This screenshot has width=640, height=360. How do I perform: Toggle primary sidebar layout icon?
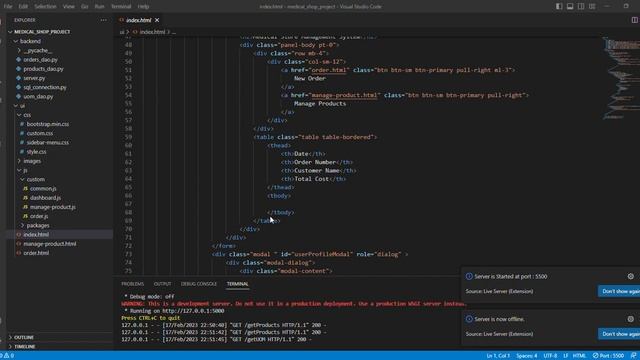click(559, 7)
